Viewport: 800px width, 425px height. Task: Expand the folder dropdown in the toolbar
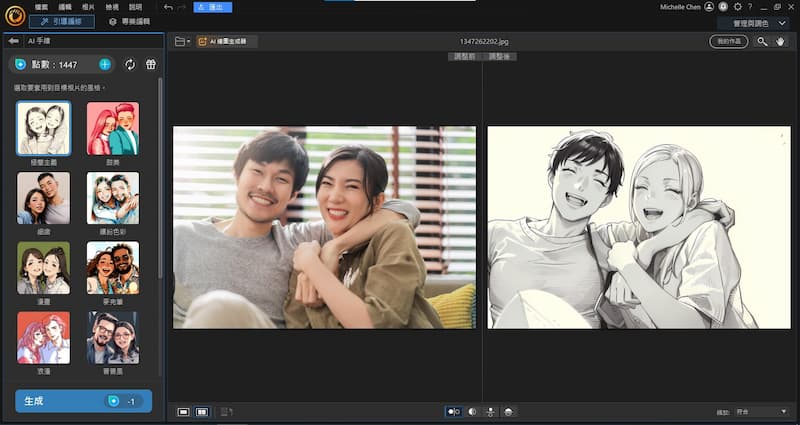point(181,42)
